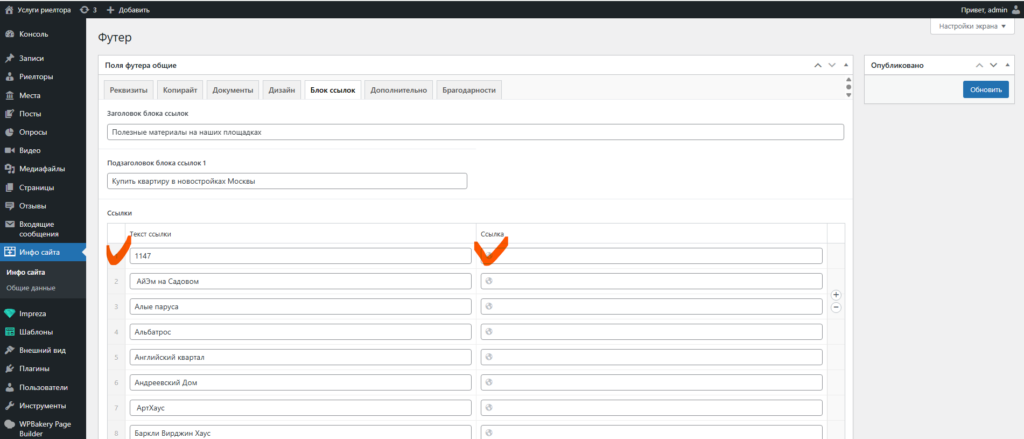Click the Заголовок блока ссылок text field
1024x439 pixels.
[475, 132]
